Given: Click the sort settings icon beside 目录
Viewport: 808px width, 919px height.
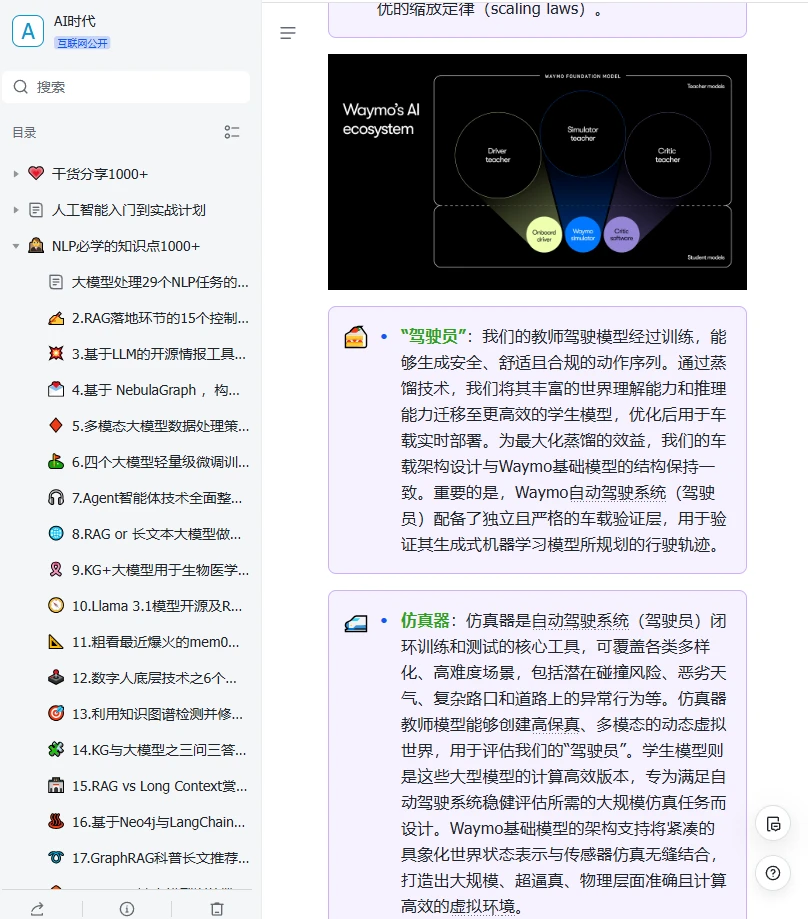Looking at the screenshot, I should pos(233,132).
